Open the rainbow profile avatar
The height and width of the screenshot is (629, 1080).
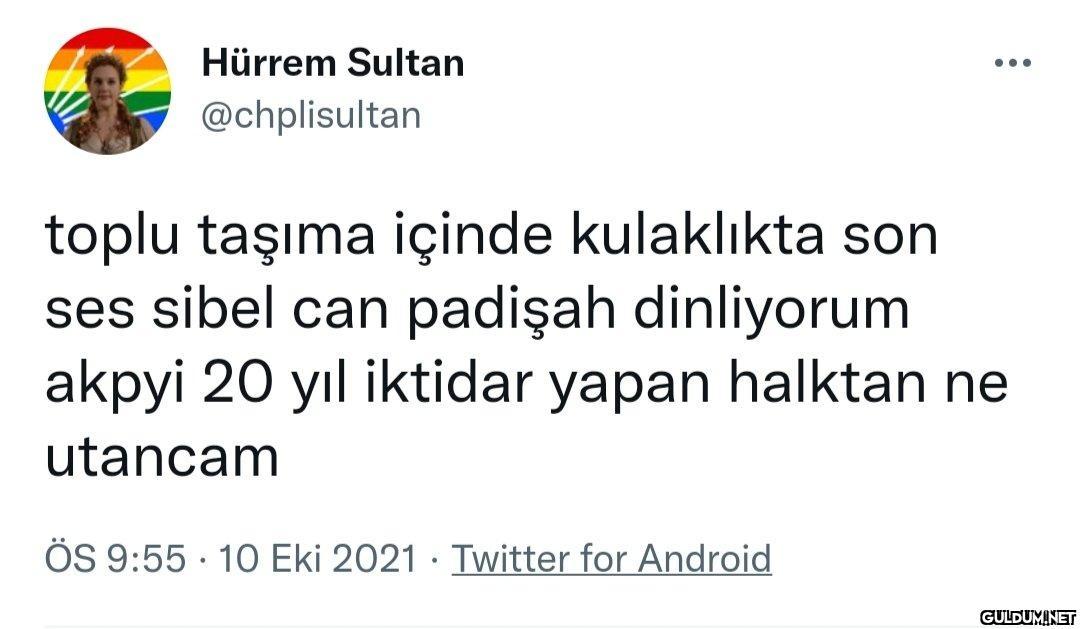click(x=107, y=90)
